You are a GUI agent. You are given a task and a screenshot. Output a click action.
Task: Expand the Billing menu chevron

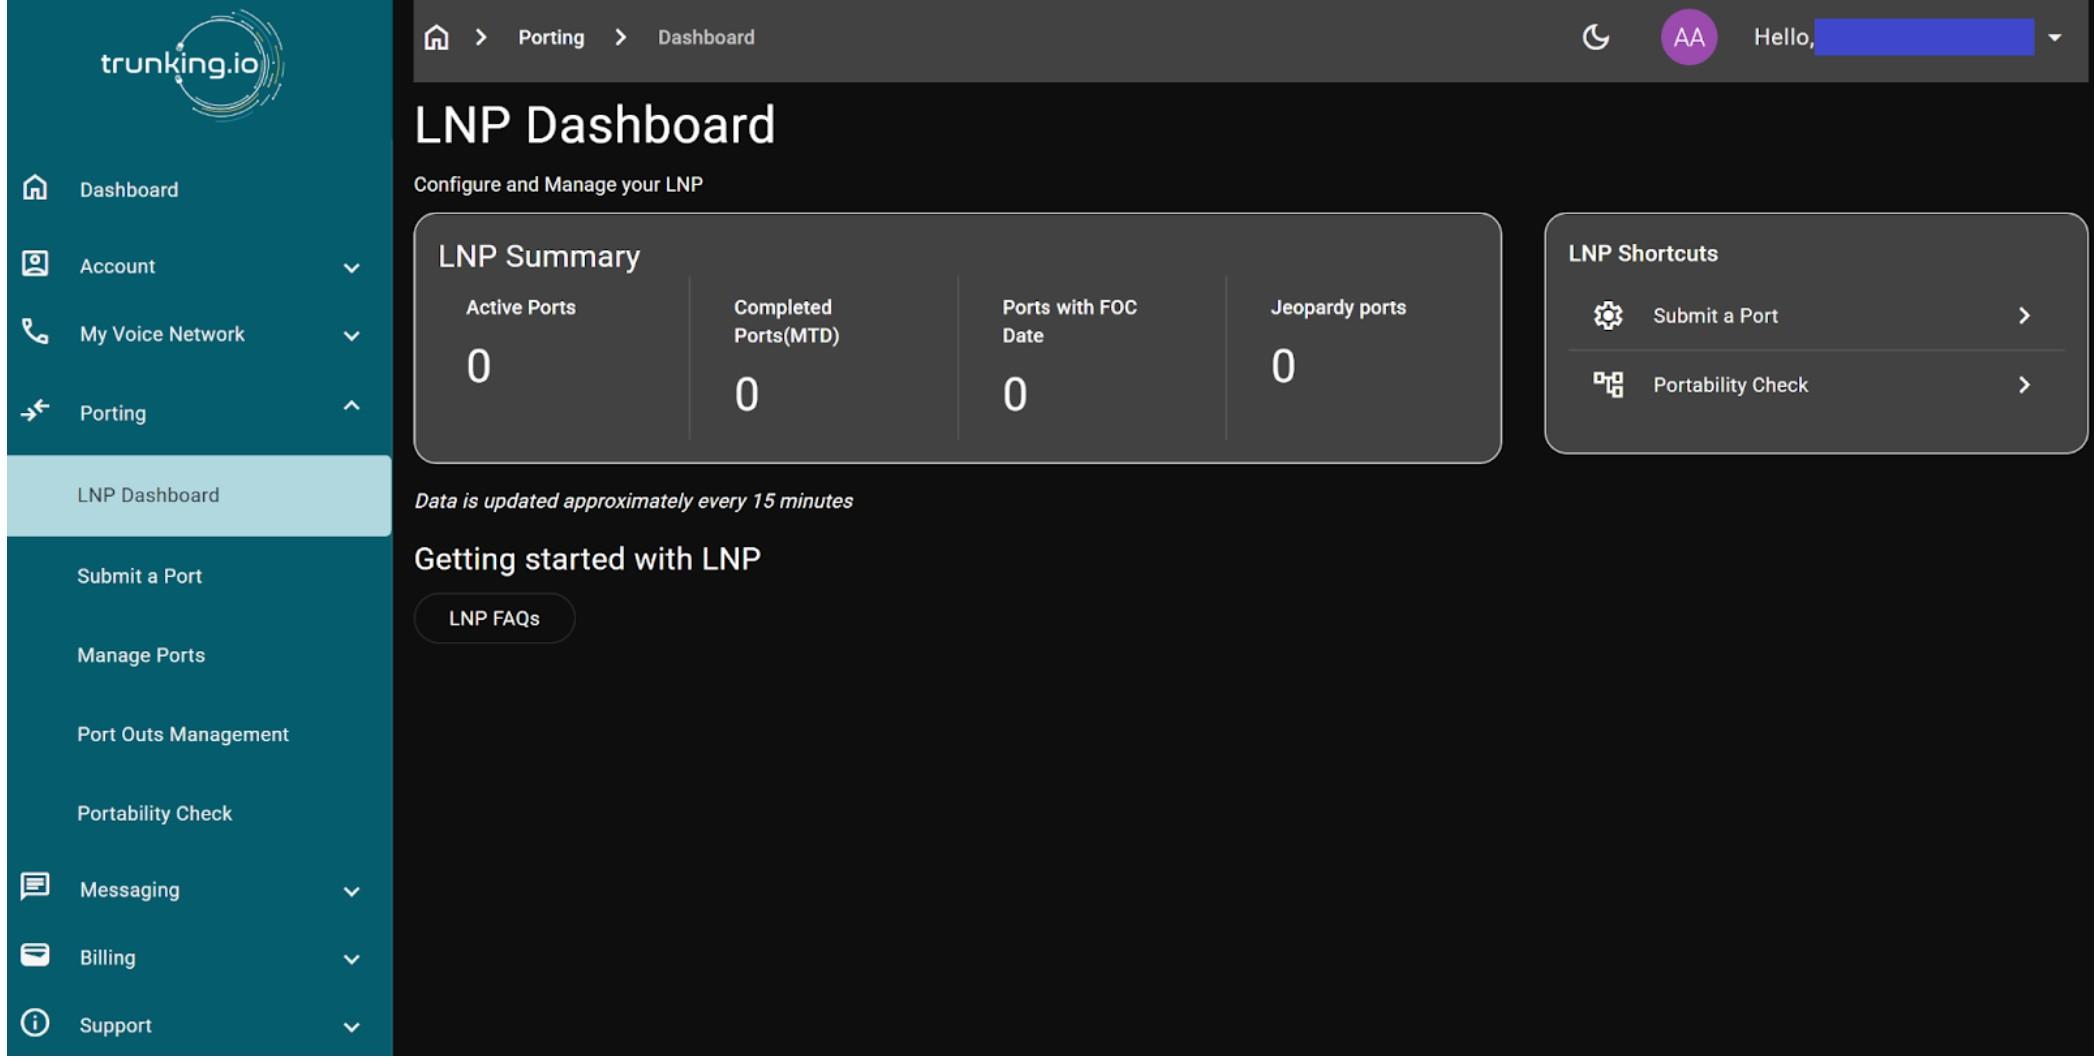tap(351, 960)
